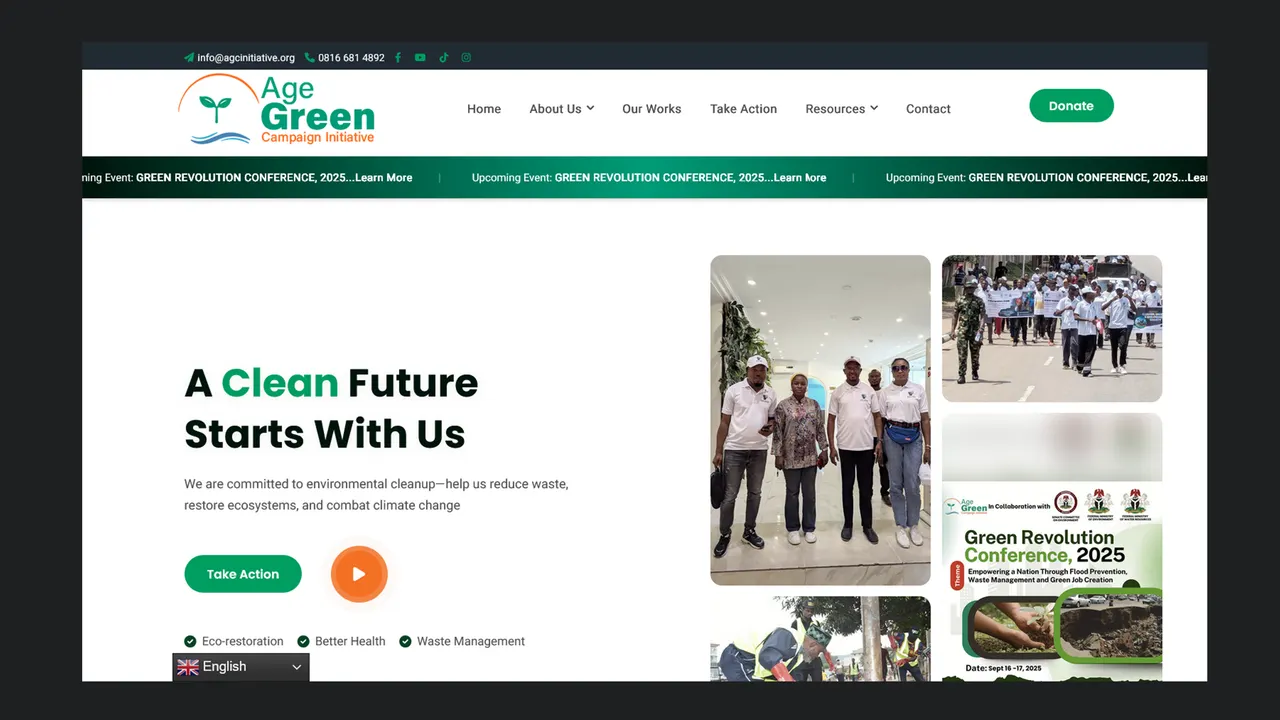
Task: Click the Eco-restoration feature label
Action: (234, 642)
